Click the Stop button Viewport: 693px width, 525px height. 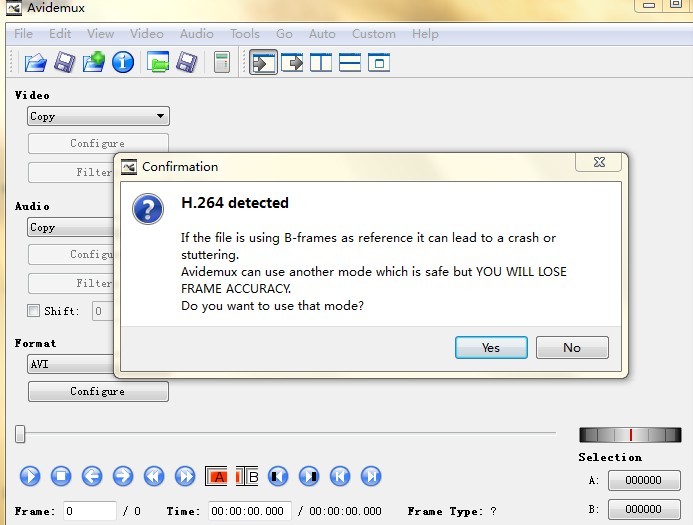pyautogui.click(x=61, y=476)
